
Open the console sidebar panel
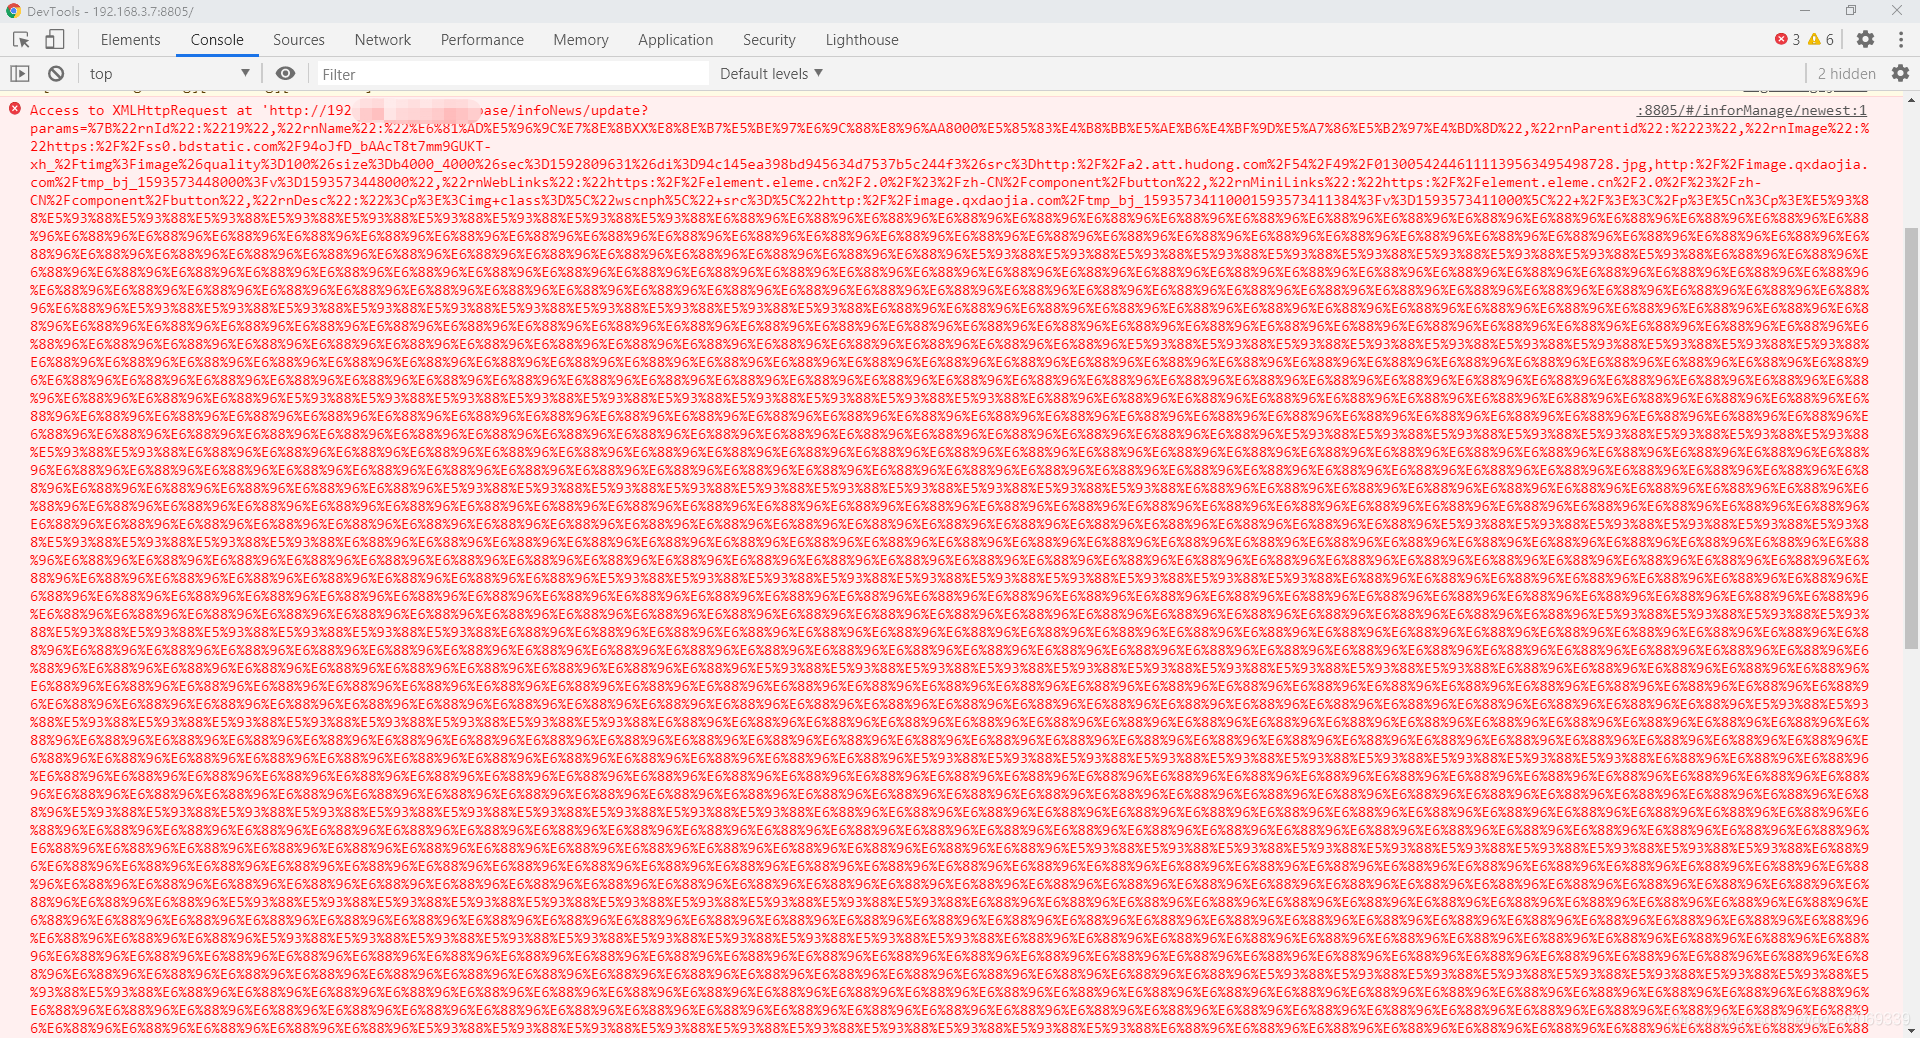coord(18,73)
